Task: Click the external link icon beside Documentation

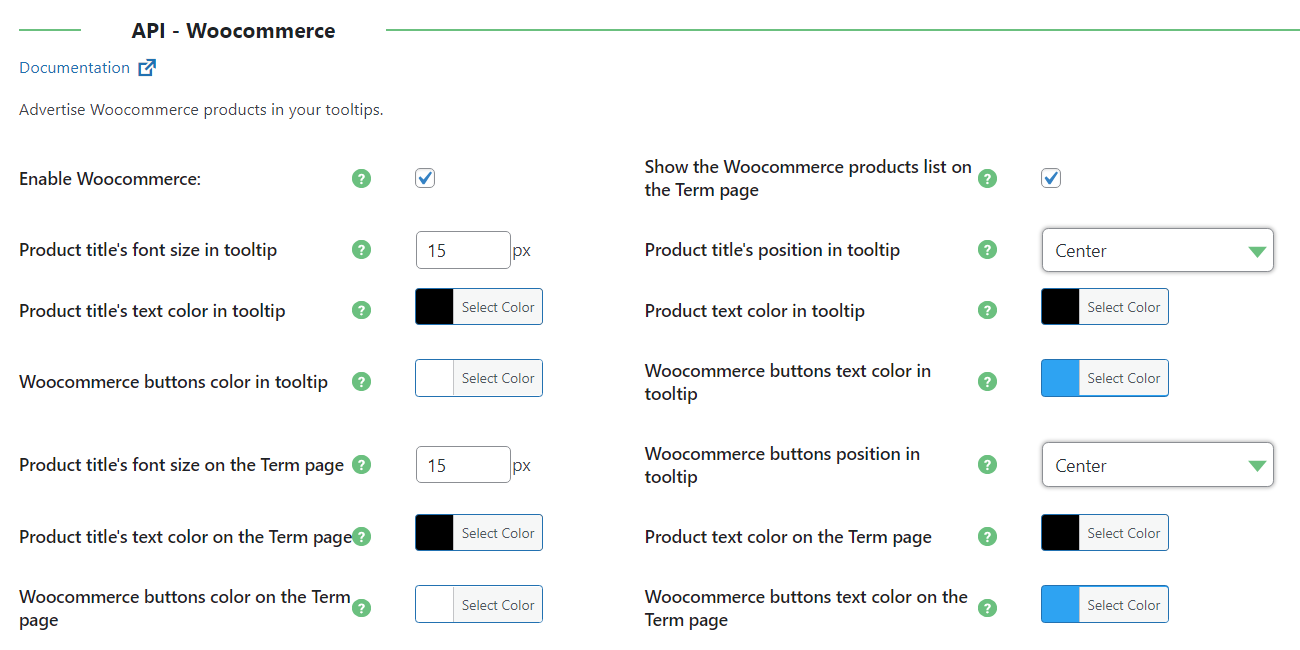Action: [147, 68]
